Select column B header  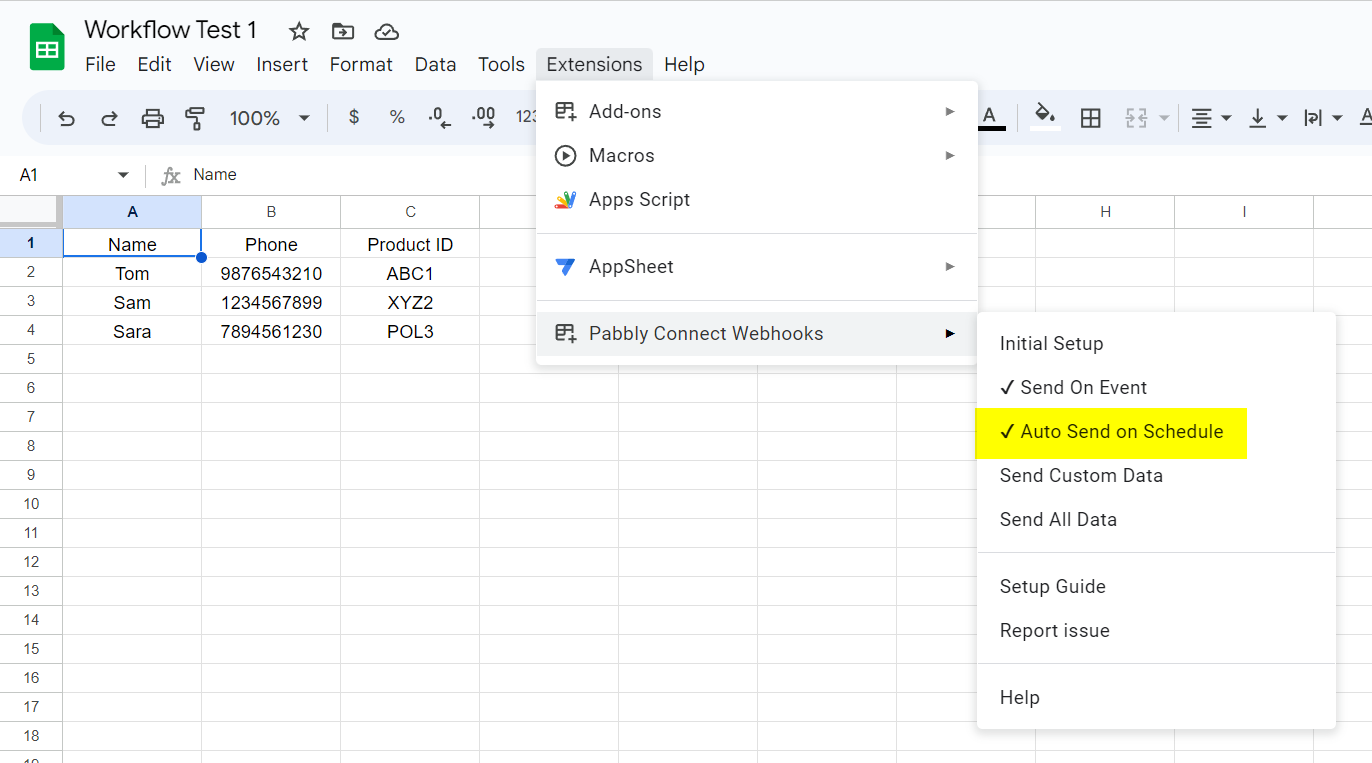pos(271,212)
